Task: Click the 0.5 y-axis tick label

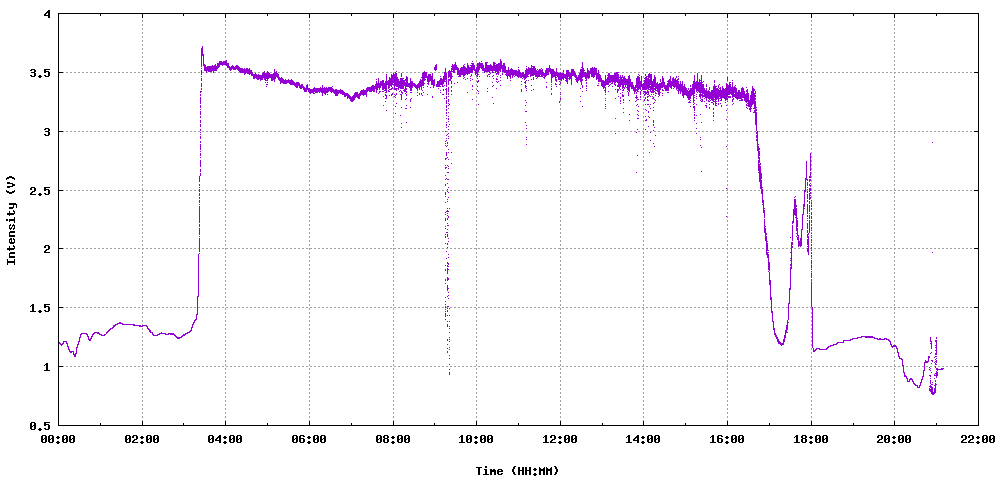Action: [41, 425]
